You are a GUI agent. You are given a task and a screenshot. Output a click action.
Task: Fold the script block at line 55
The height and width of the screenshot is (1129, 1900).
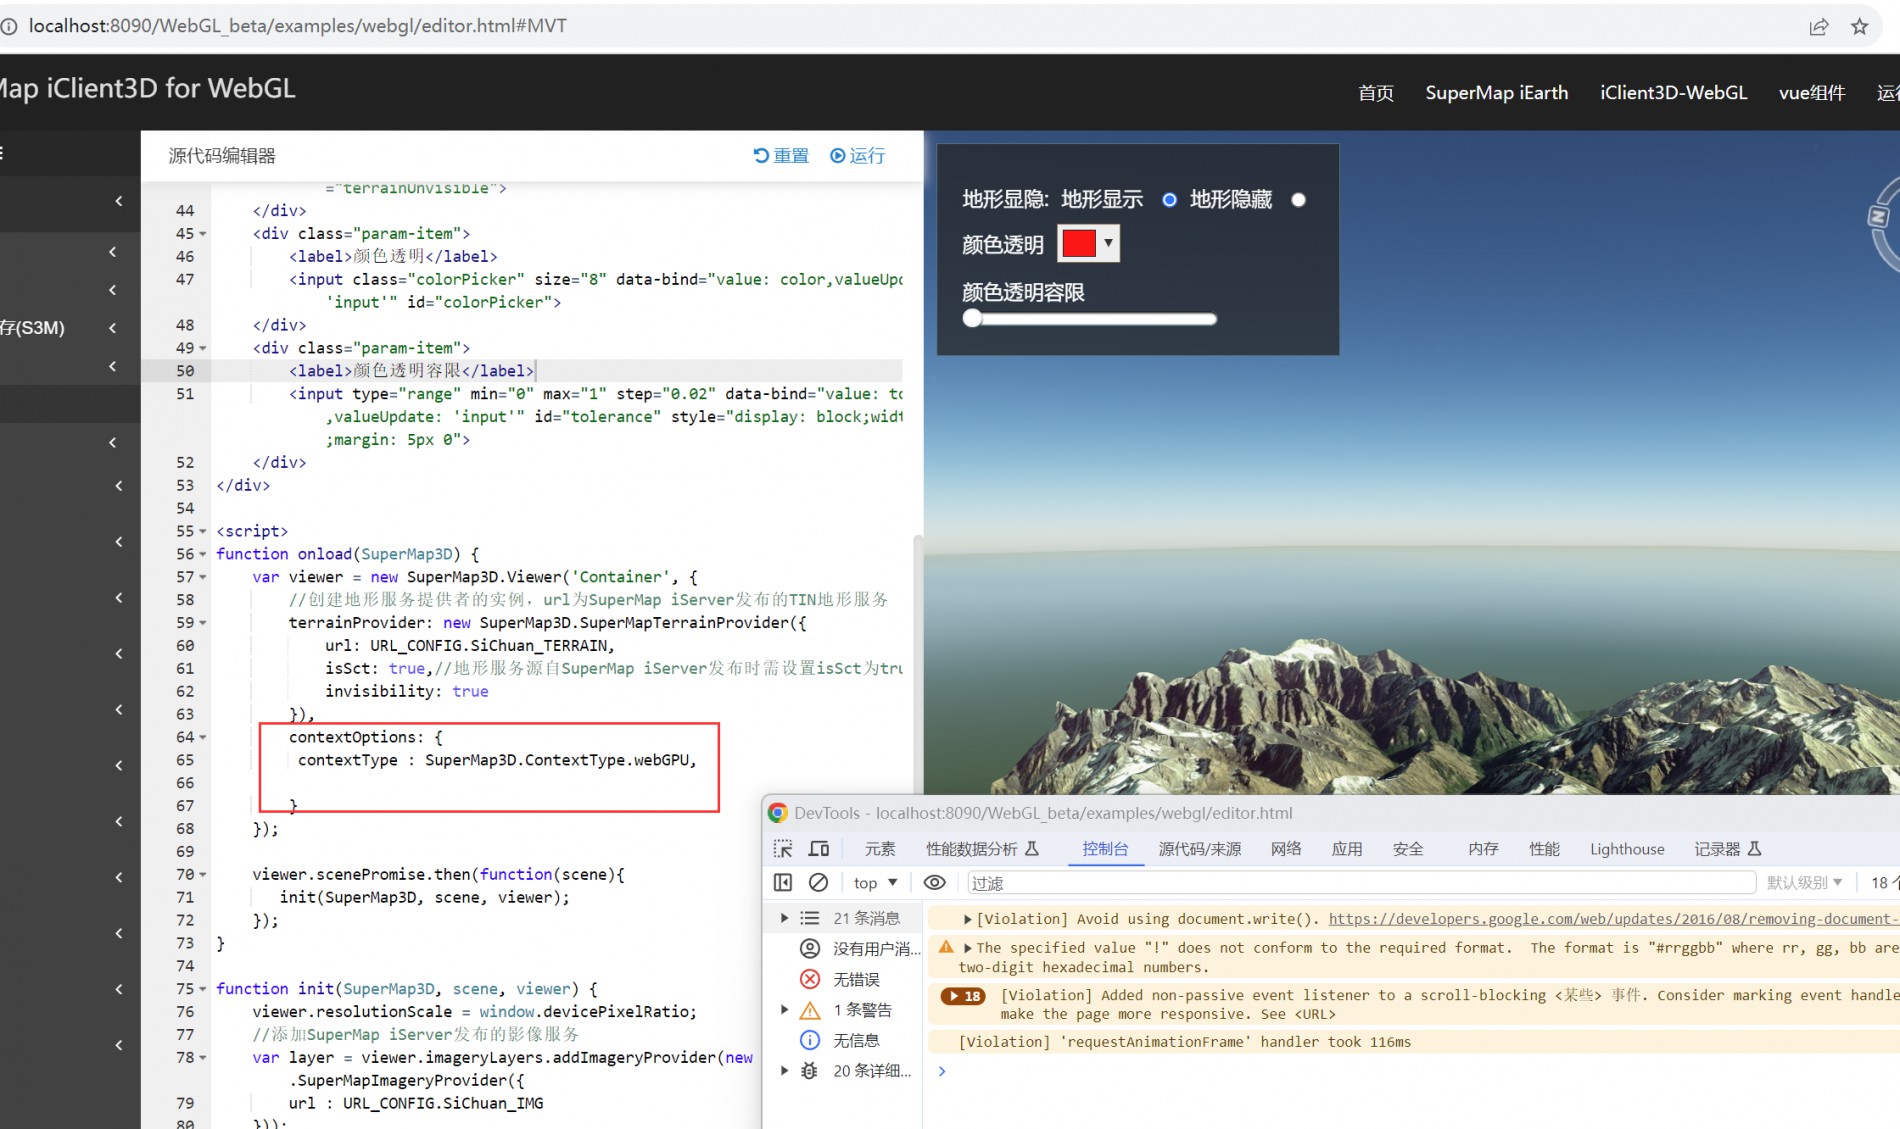(x=203, y=532)
